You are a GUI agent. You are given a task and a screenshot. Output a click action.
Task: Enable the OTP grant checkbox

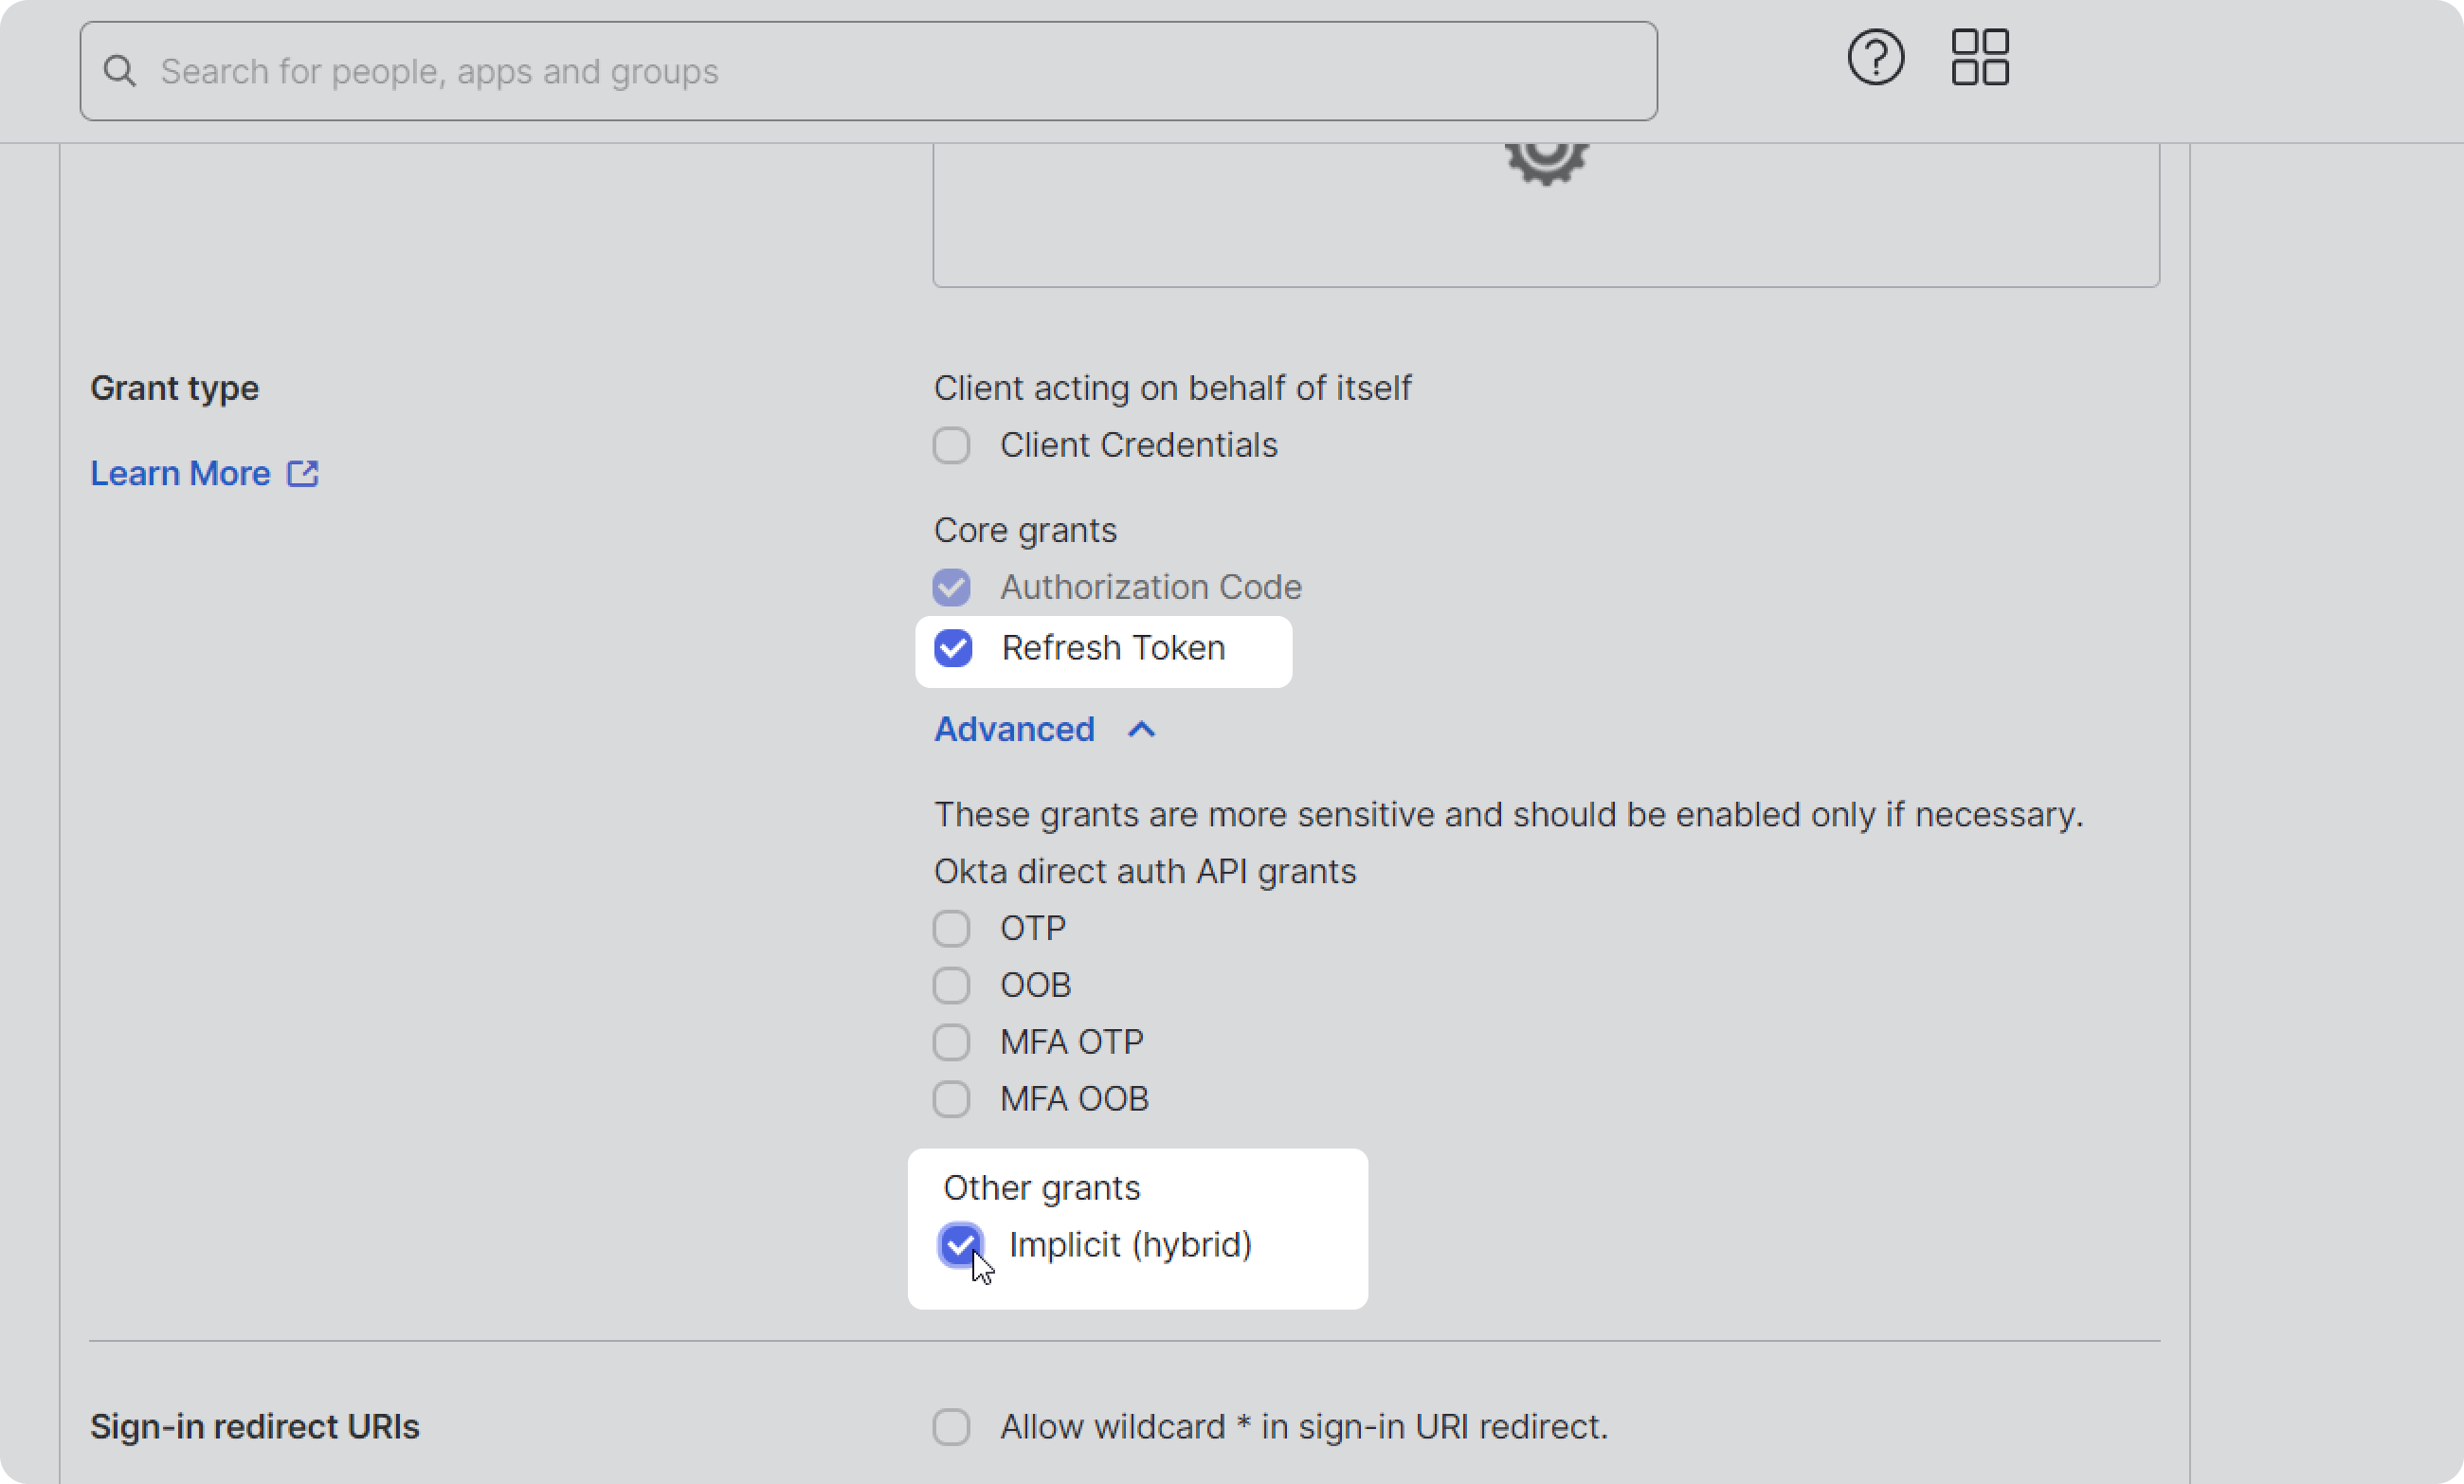[x=951, y=928]
